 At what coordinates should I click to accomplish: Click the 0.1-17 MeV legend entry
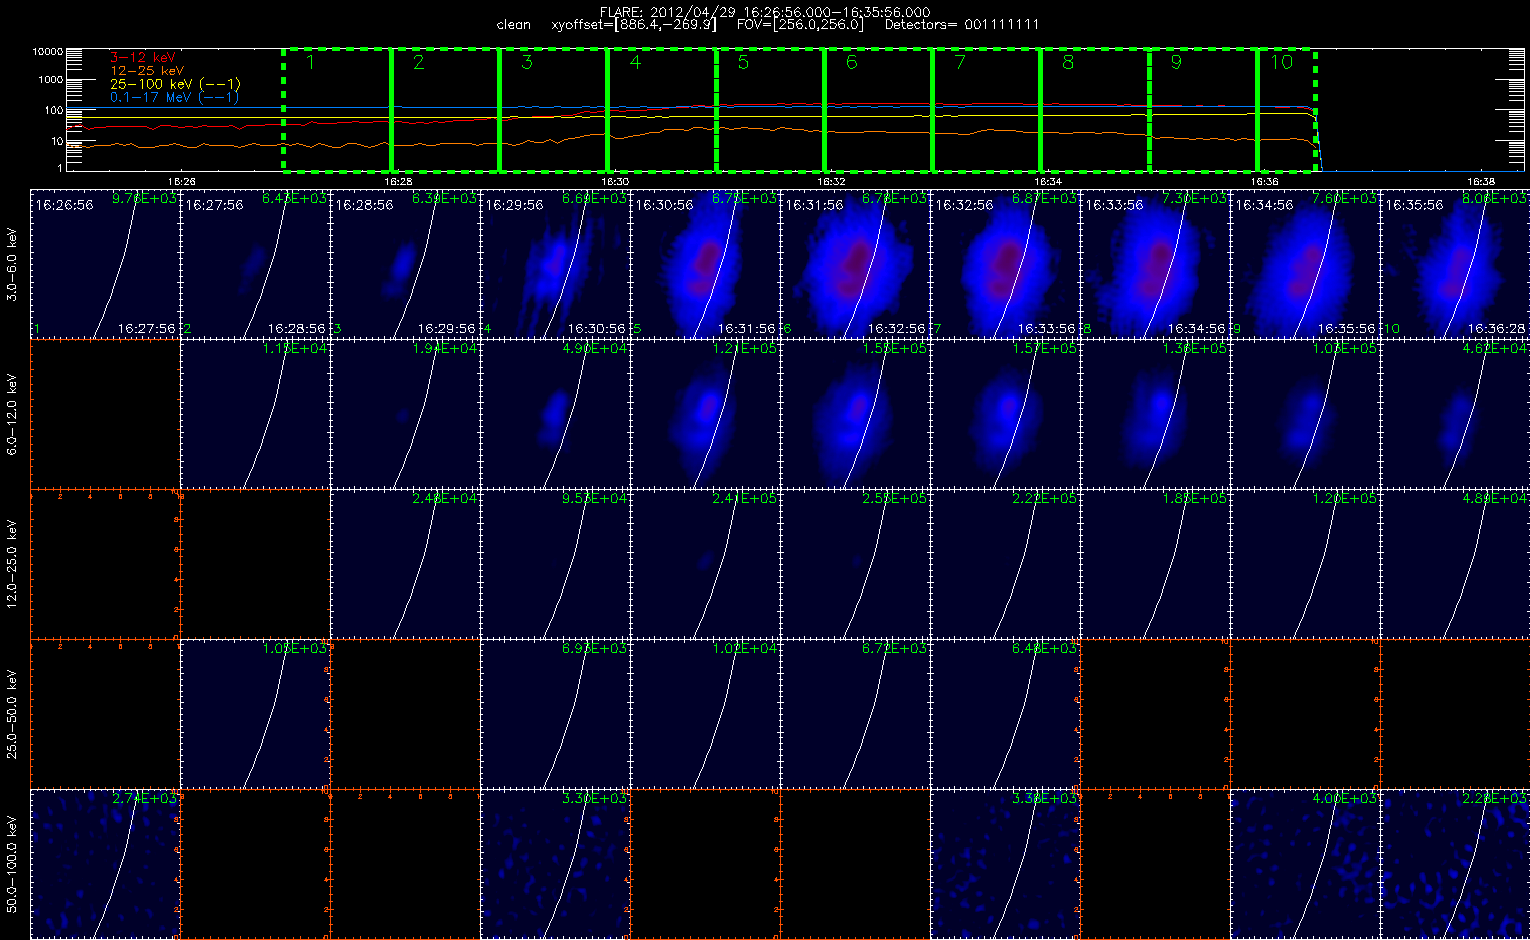click(175, 97)
